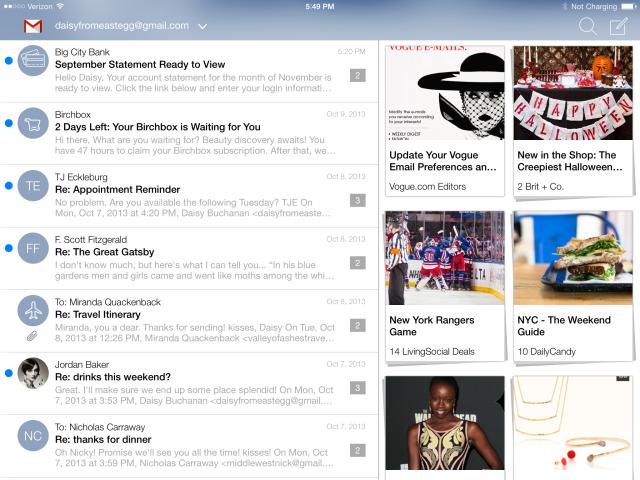The width and height of the screenshot is (640, 480).
Task: Open the gold jewelry thumbnail
Action: coord(573,424)
